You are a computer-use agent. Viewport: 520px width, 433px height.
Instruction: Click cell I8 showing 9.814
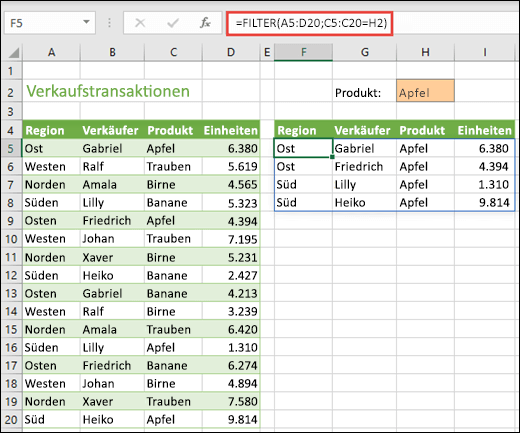[x=484, y=202]
